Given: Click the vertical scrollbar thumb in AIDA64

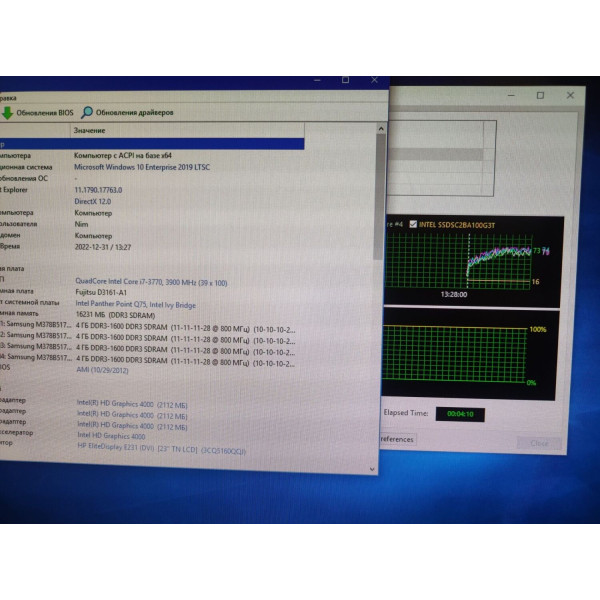Looking at the screenshot, I should pos(379,197).
